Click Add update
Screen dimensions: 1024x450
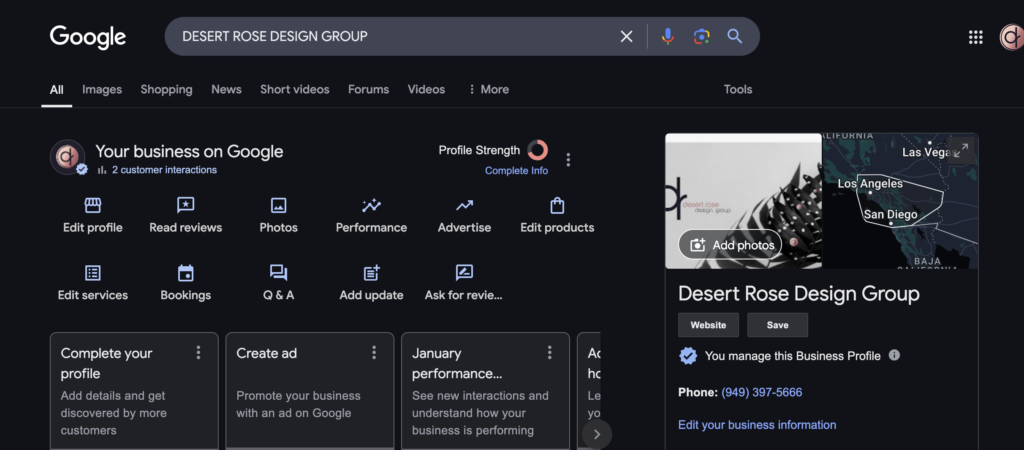point(371,283)
